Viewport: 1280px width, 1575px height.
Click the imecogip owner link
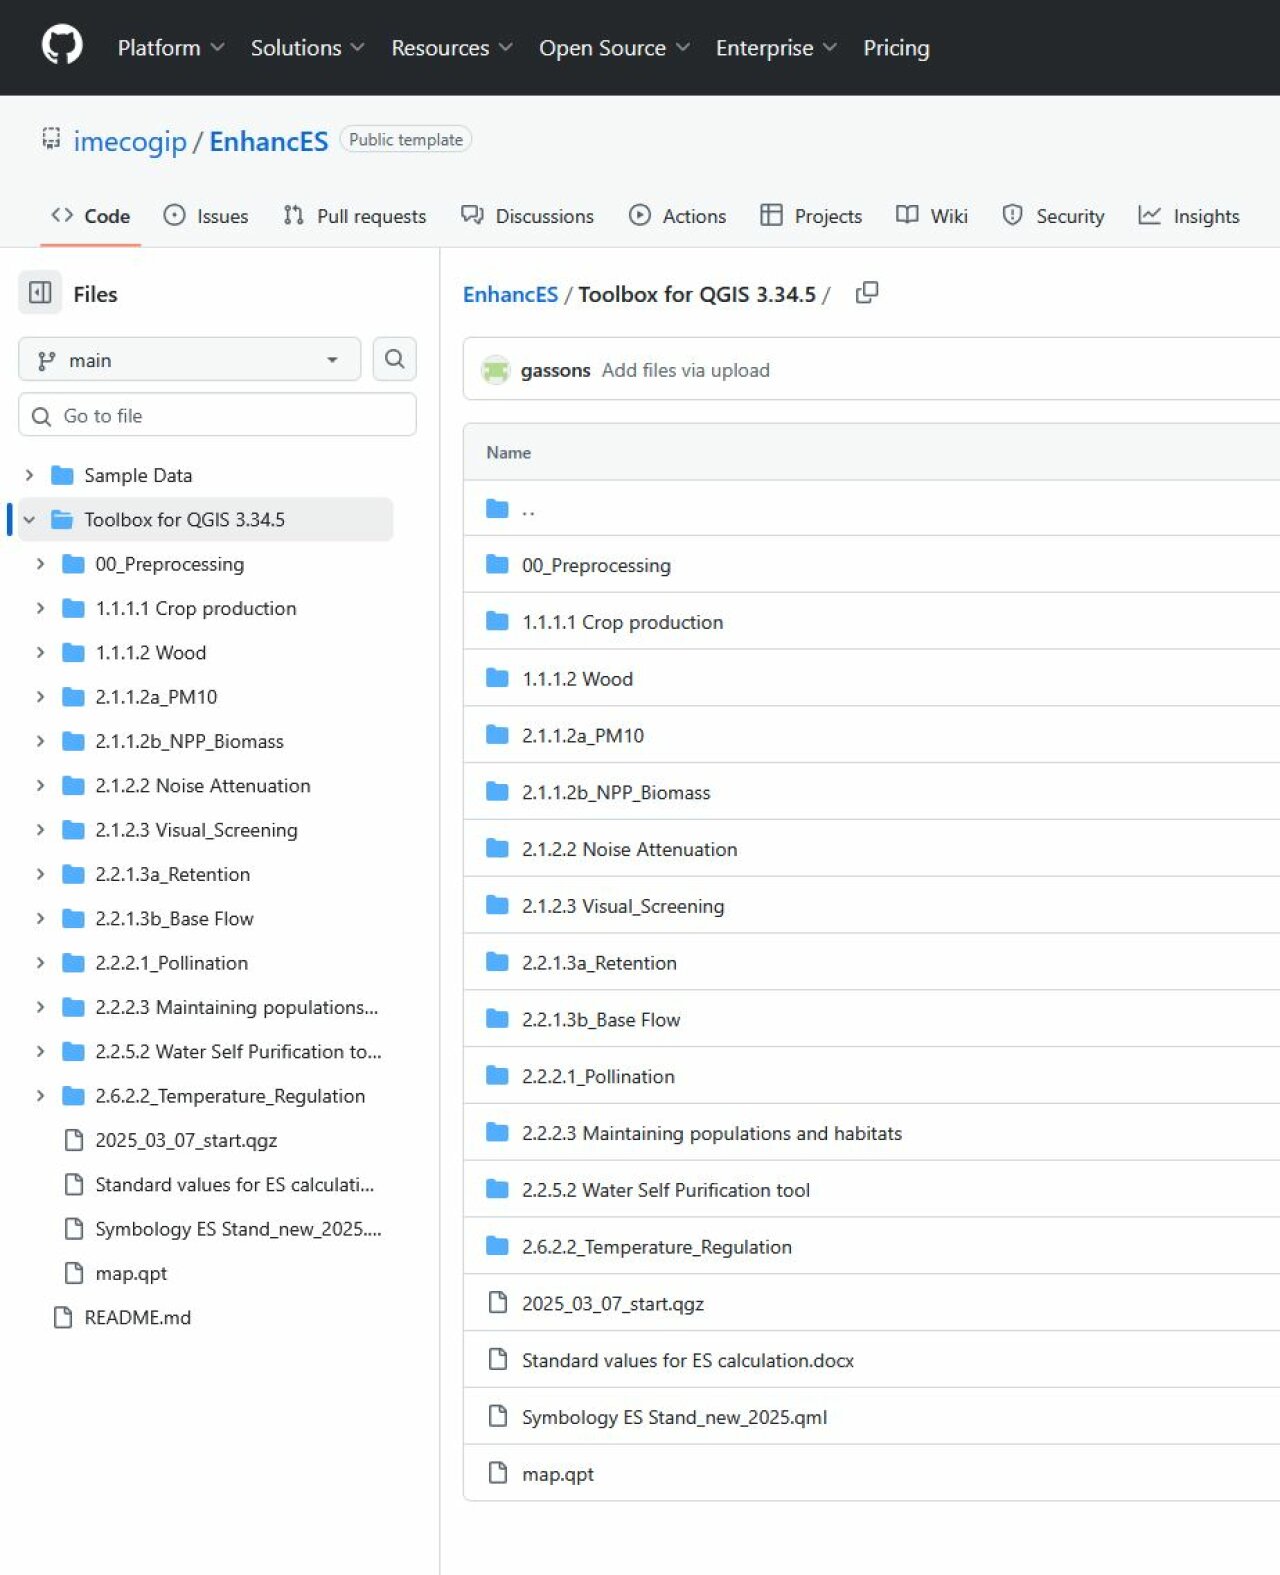tap(130, 142)
